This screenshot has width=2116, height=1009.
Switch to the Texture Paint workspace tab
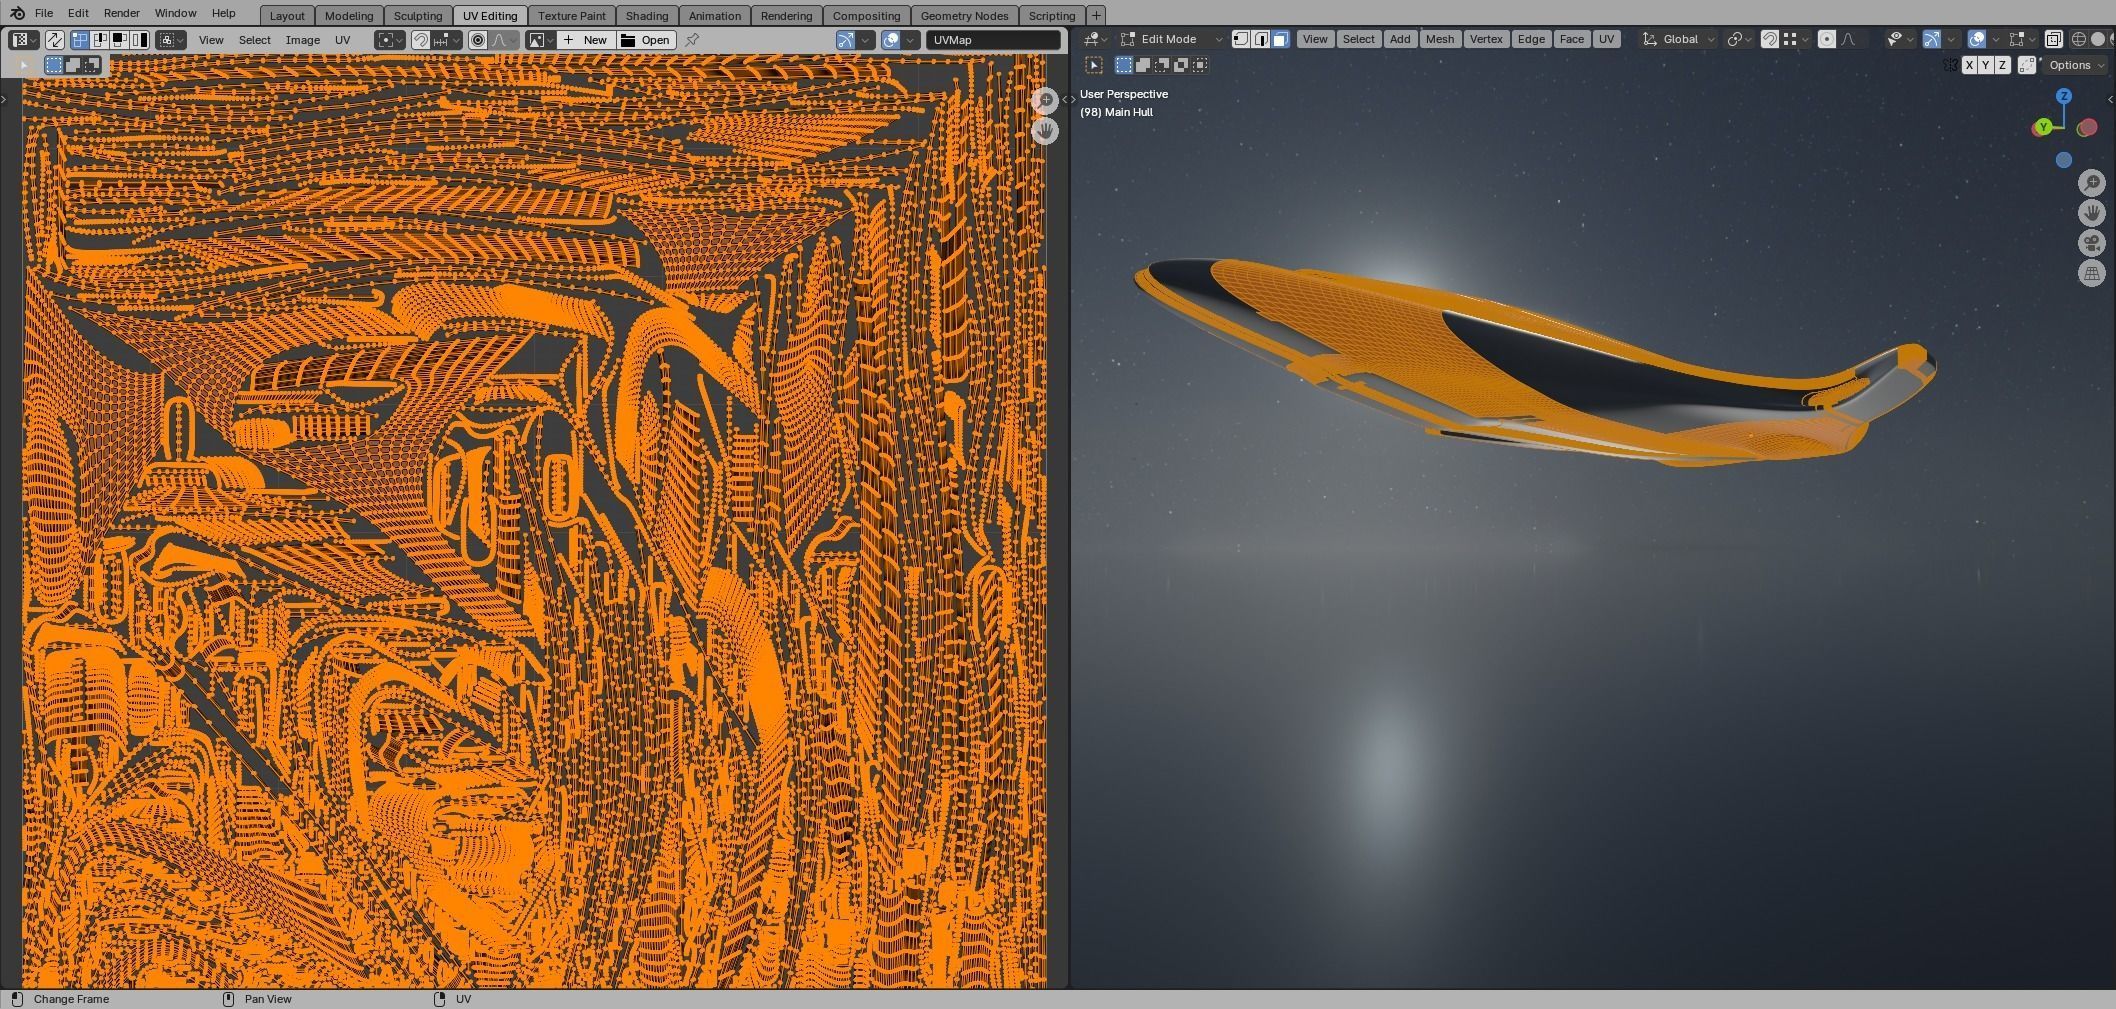tap(572, 16)
